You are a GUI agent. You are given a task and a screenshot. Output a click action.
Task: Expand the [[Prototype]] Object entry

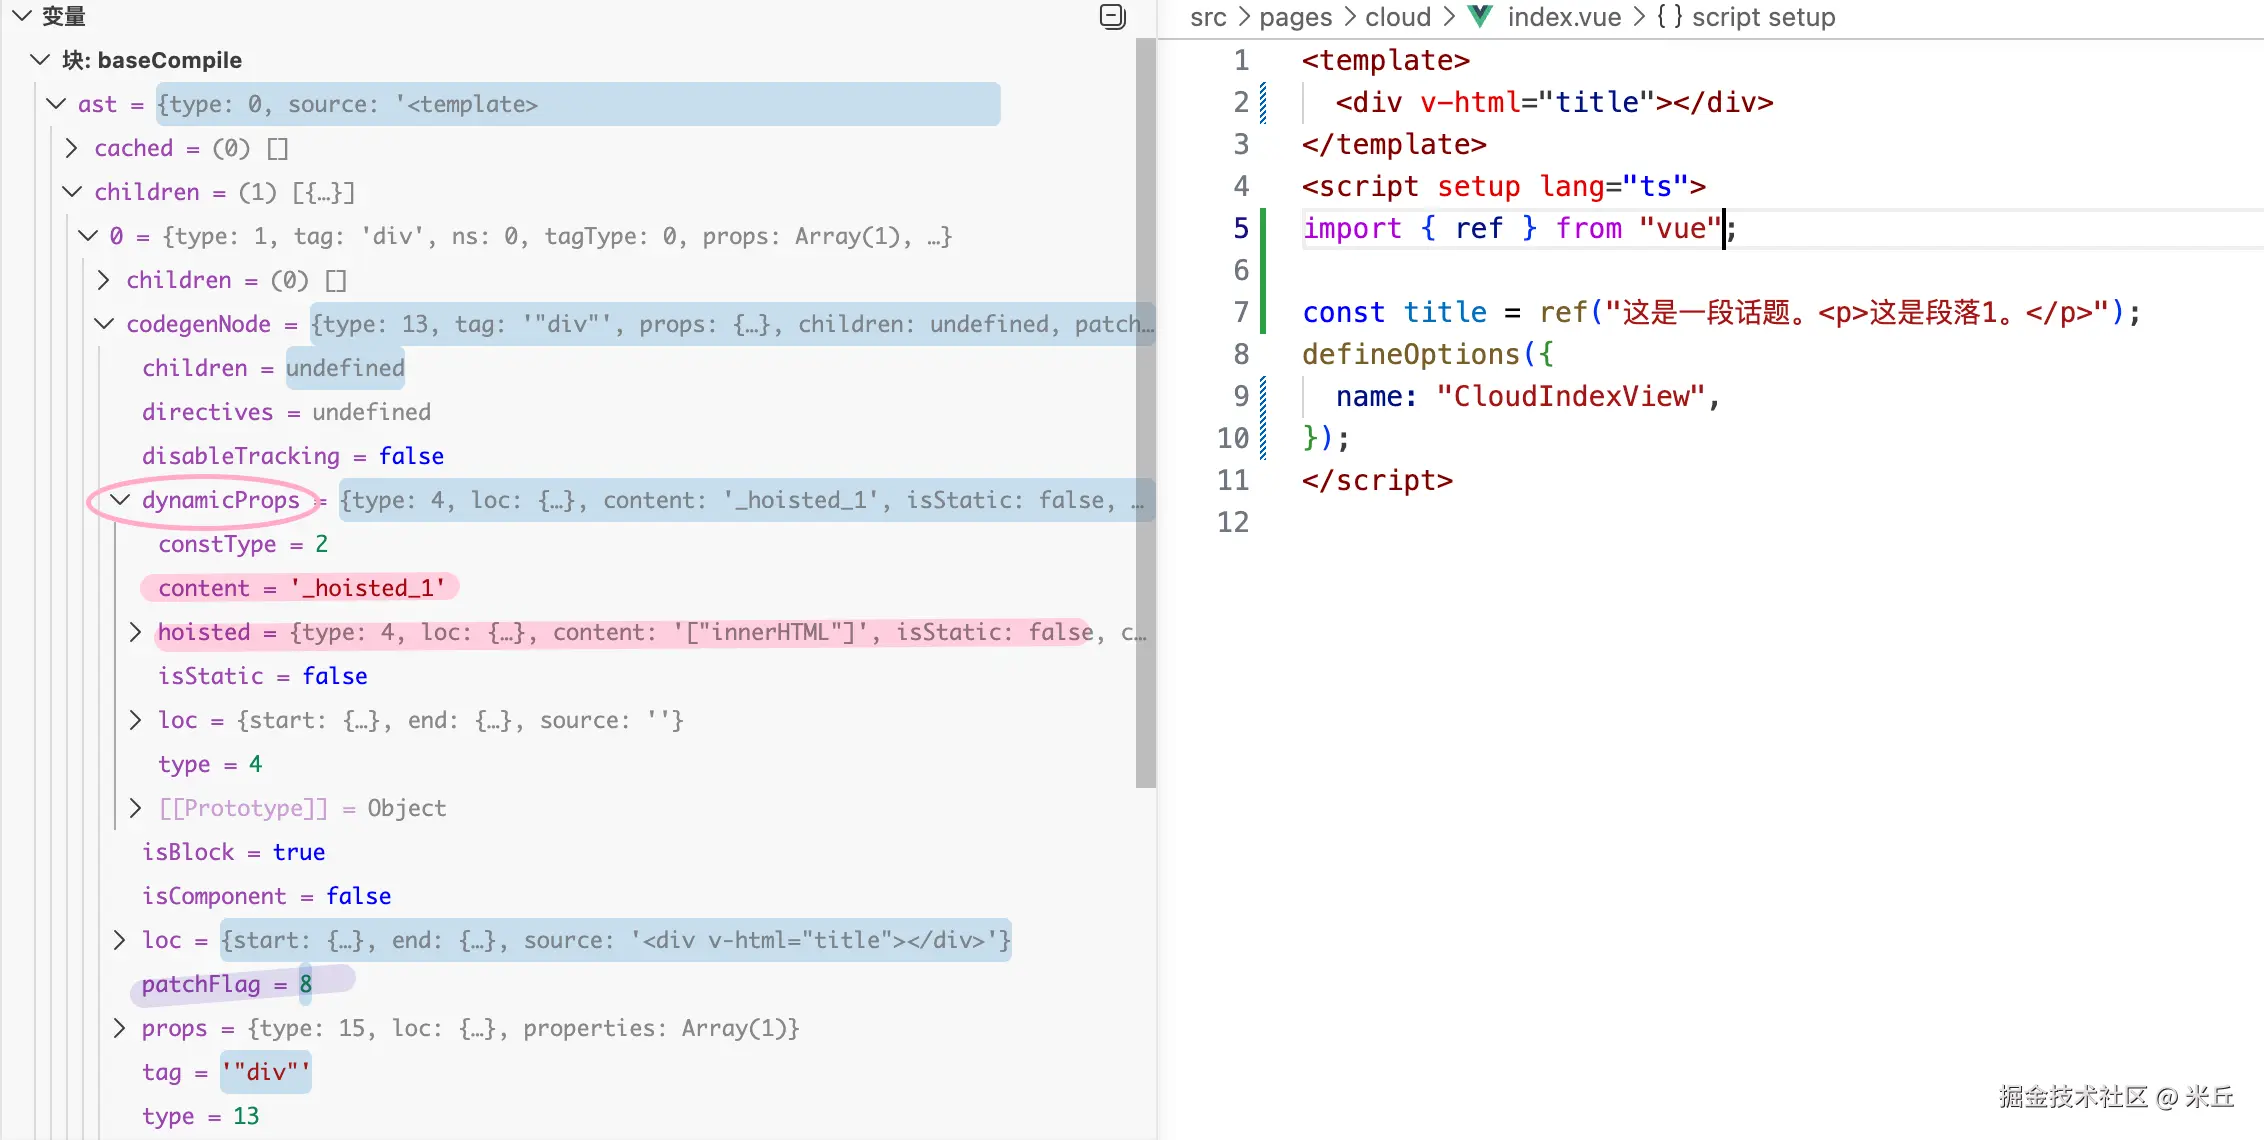pos(136,808)
